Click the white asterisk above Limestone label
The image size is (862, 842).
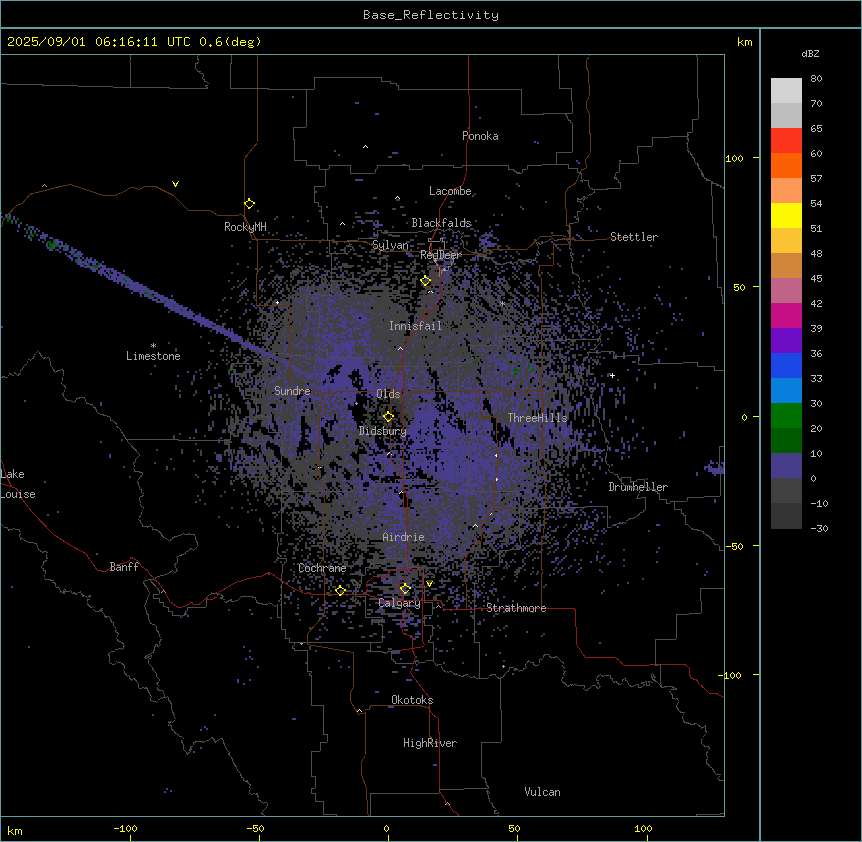[x=153, y=346]
